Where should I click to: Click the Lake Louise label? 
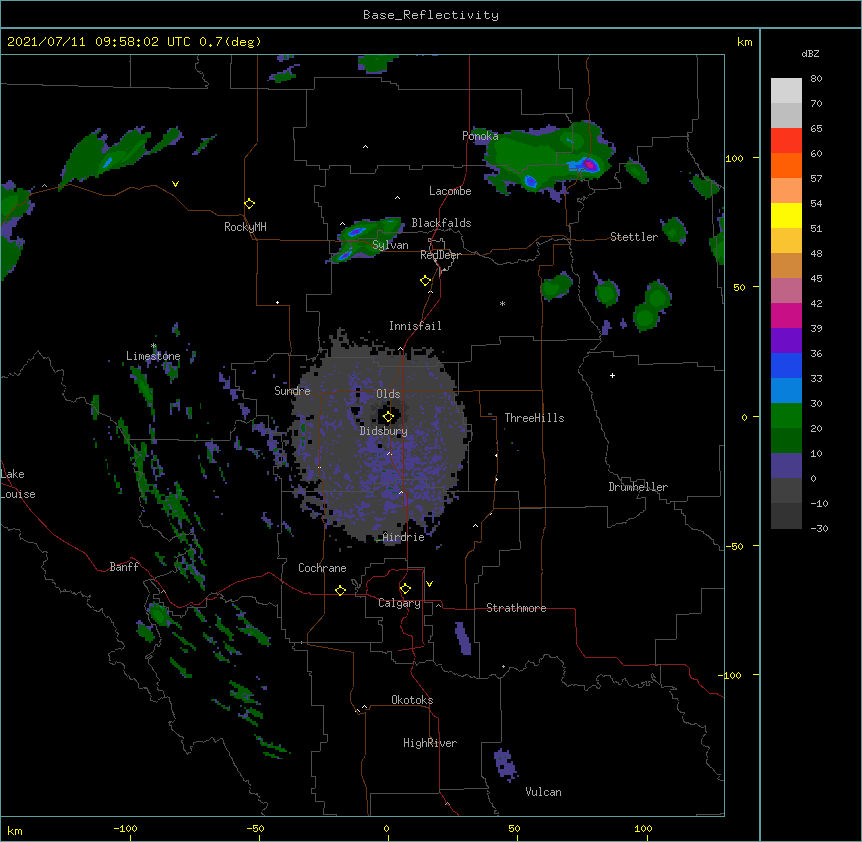tap(18, 484)
